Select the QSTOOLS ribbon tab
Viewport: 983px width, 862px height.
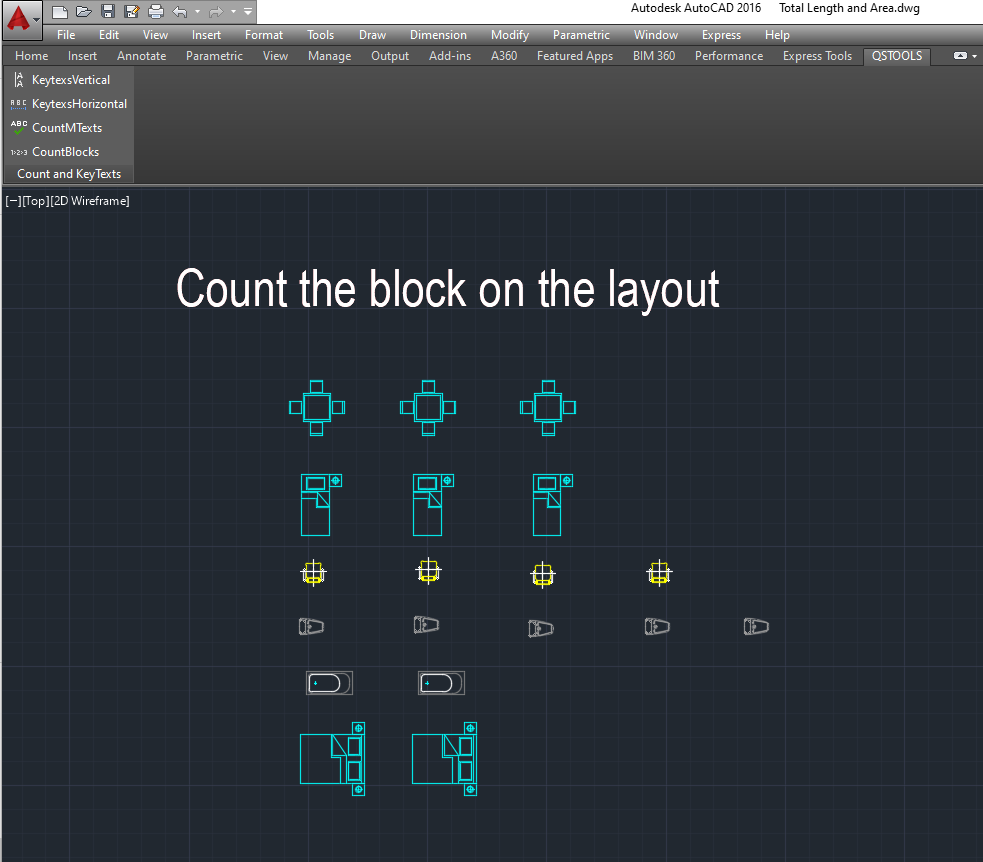pyautogui.click(x=896, y=56)
